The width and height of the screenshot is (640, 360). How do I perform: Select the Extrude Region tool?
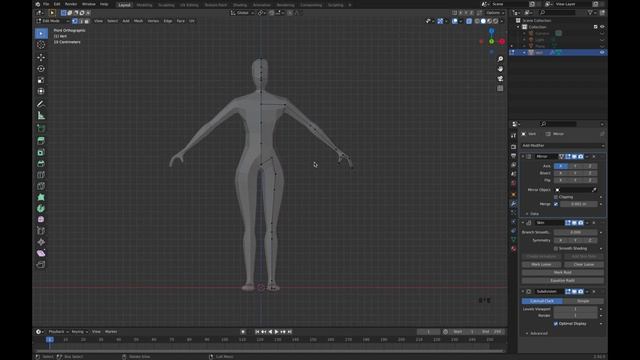(41, 141)
